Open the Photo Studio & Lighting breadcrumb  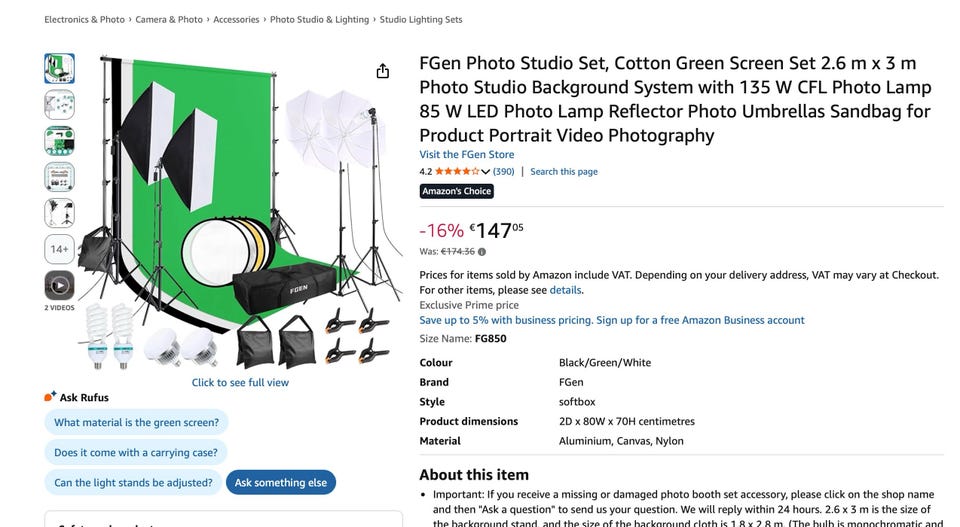[x=319, y=20]
